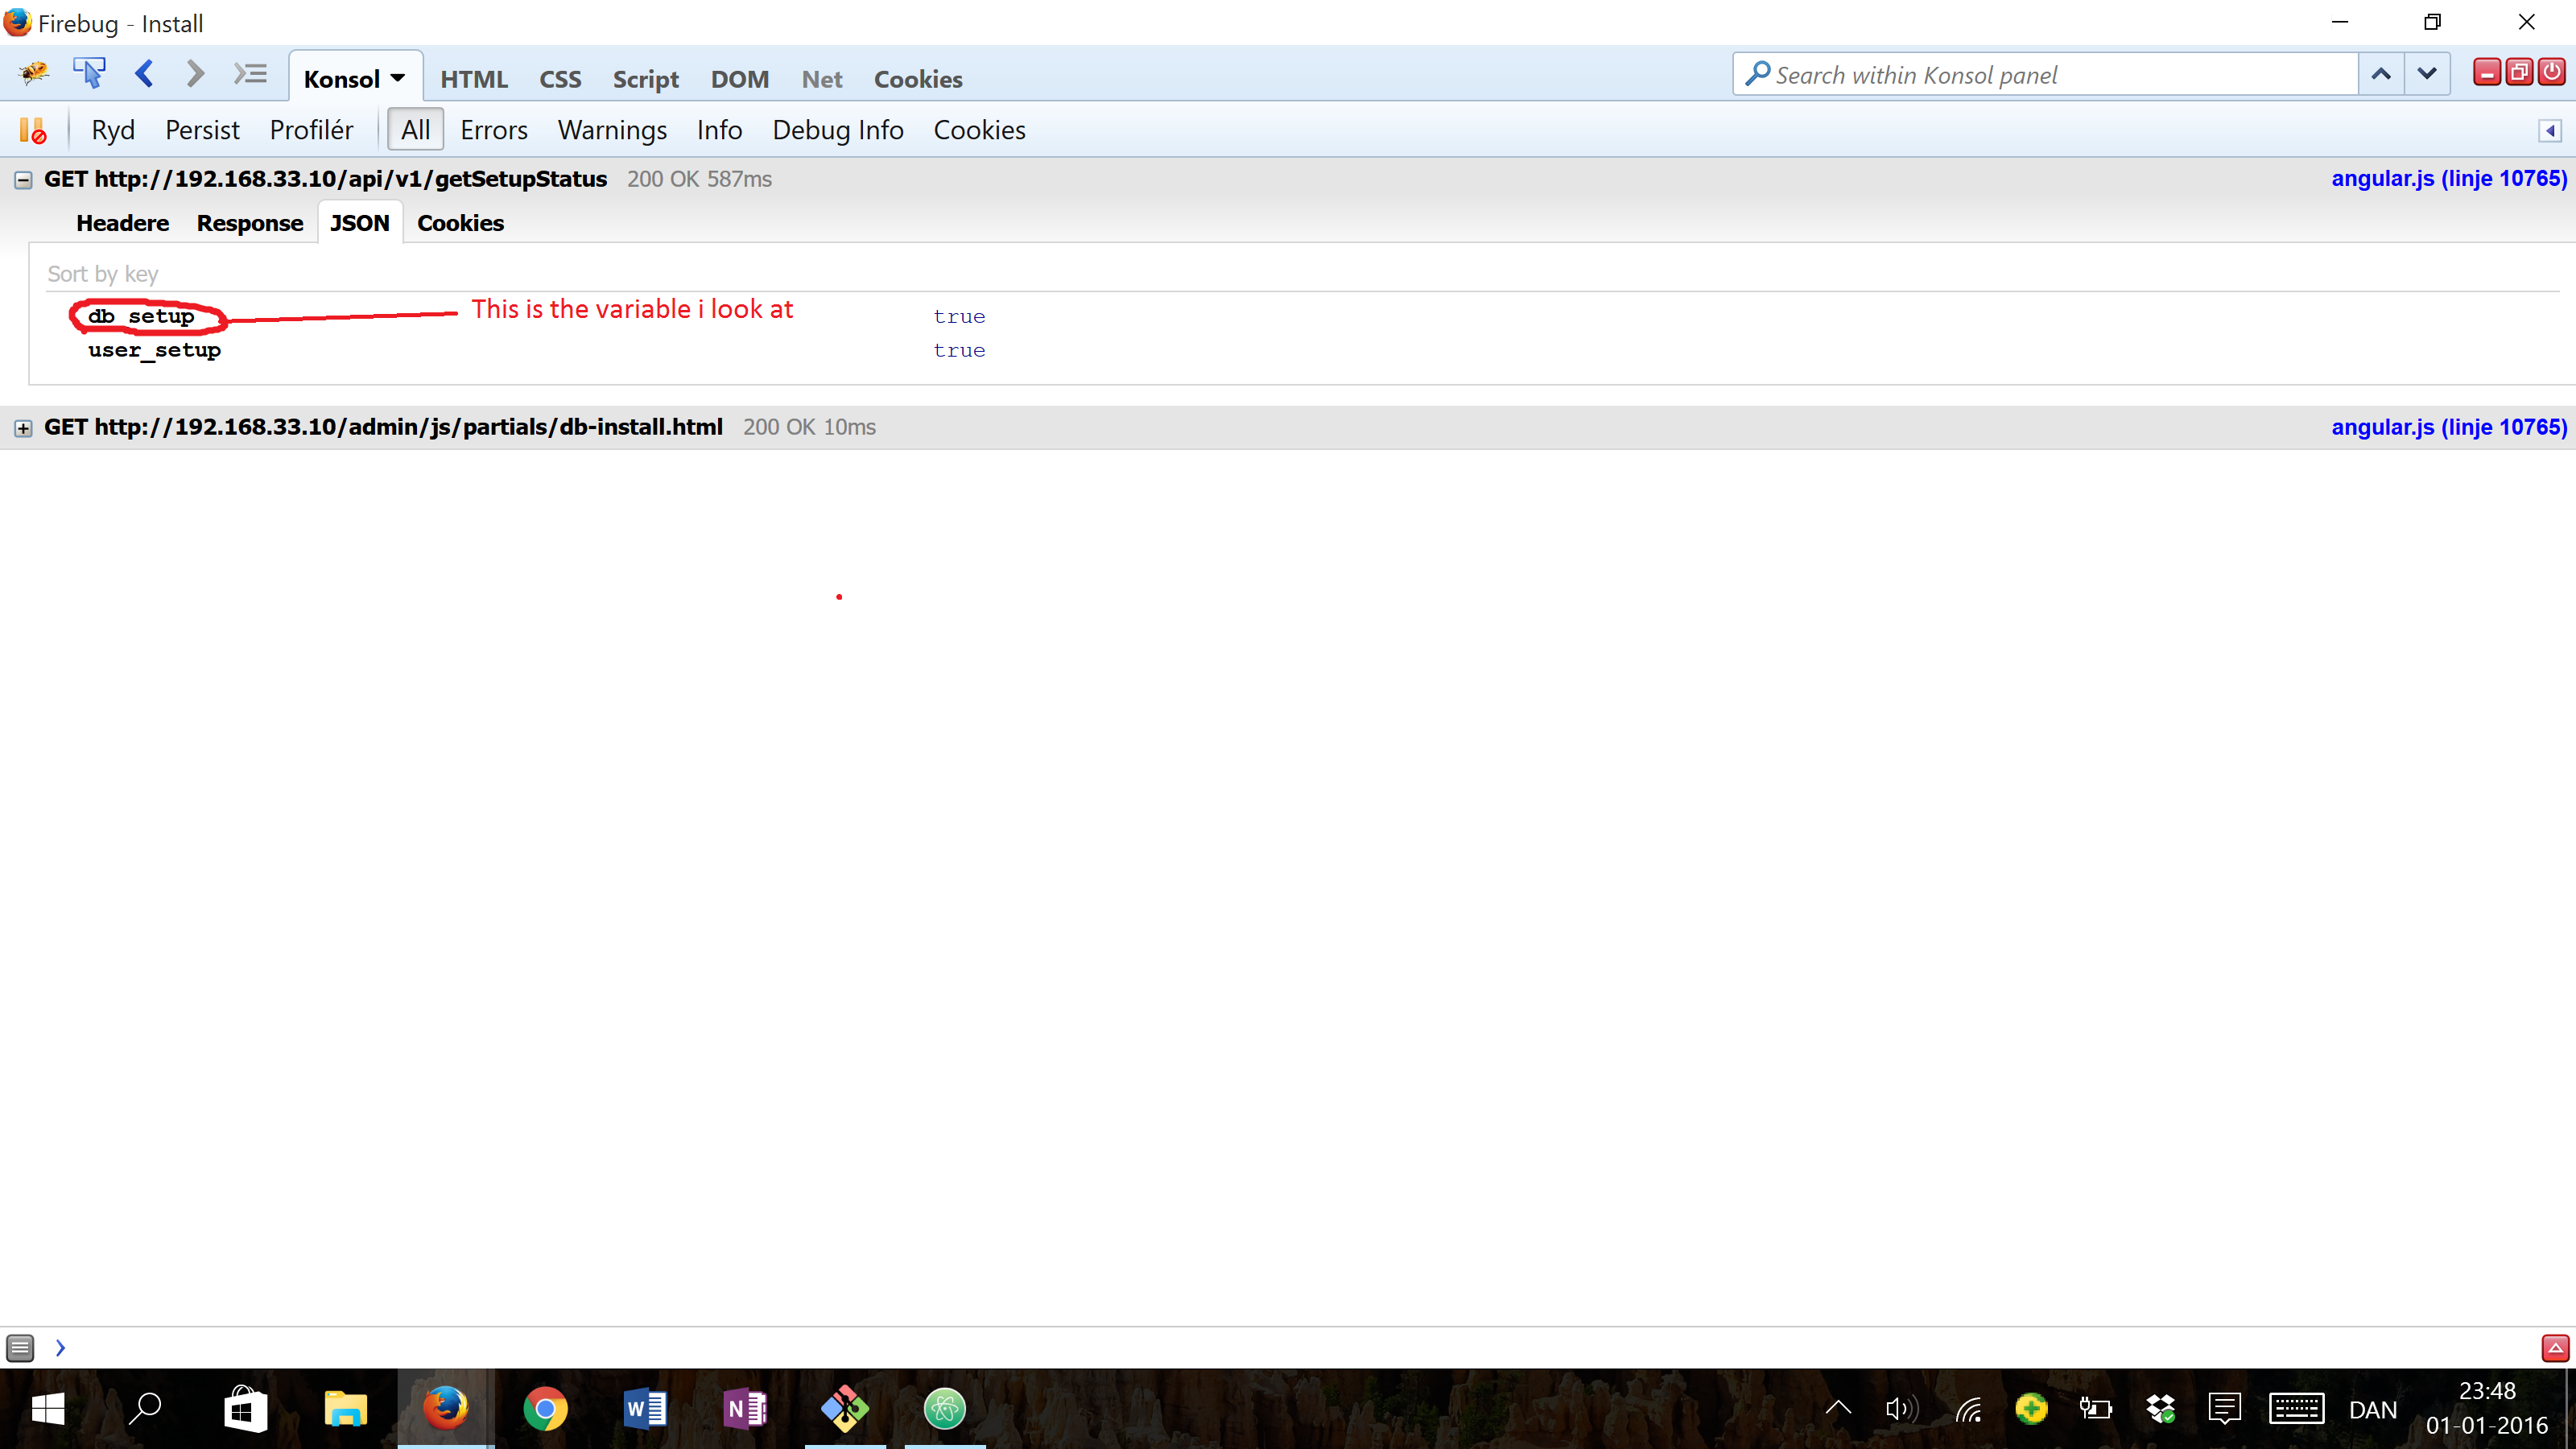Click the grey forward arrow icon
The image size is (2576, 1449).
(x=195, y=73)
